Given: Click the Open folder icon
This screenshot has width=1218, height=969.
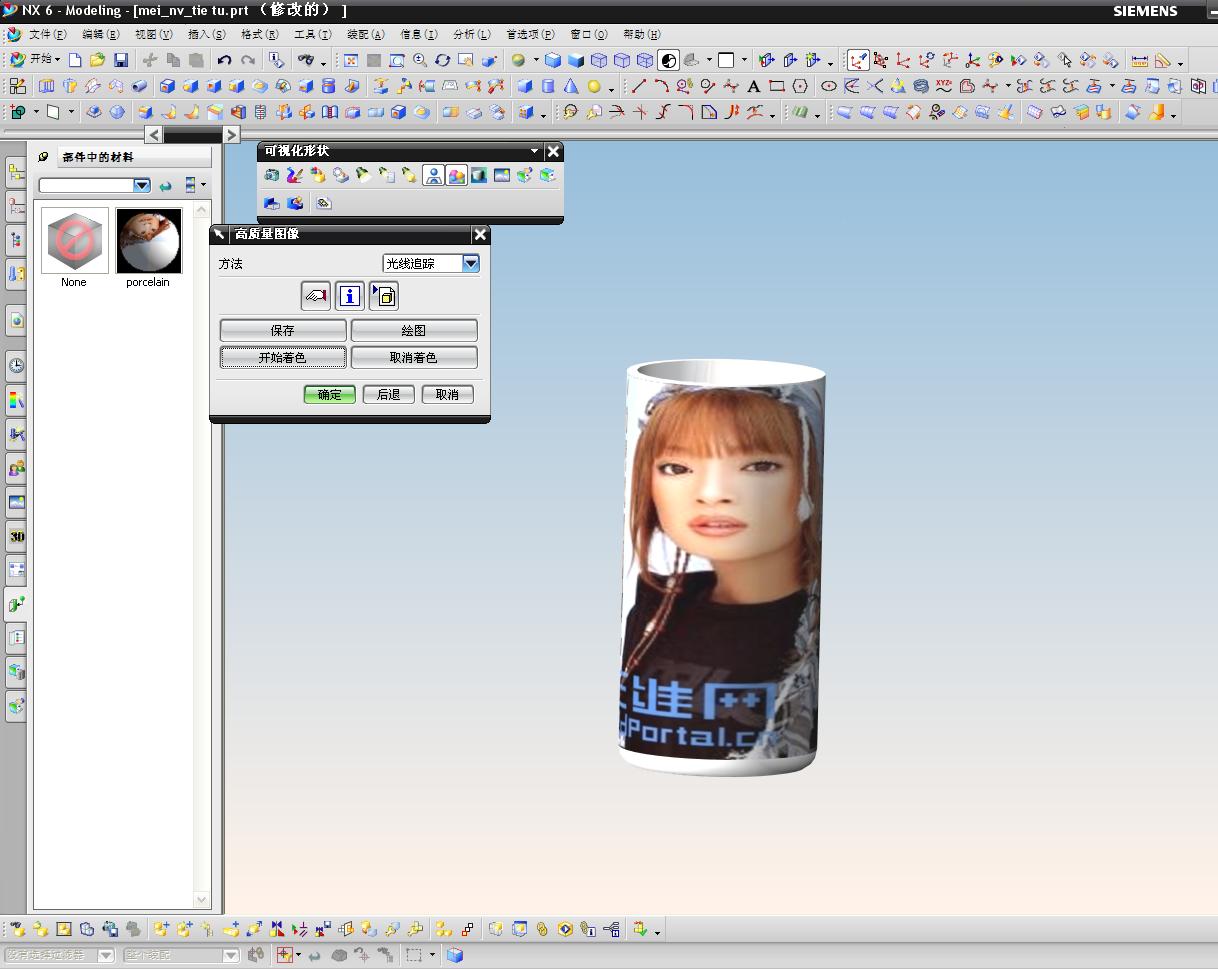Looking at the screenshot, I should [x=97, y=60].
